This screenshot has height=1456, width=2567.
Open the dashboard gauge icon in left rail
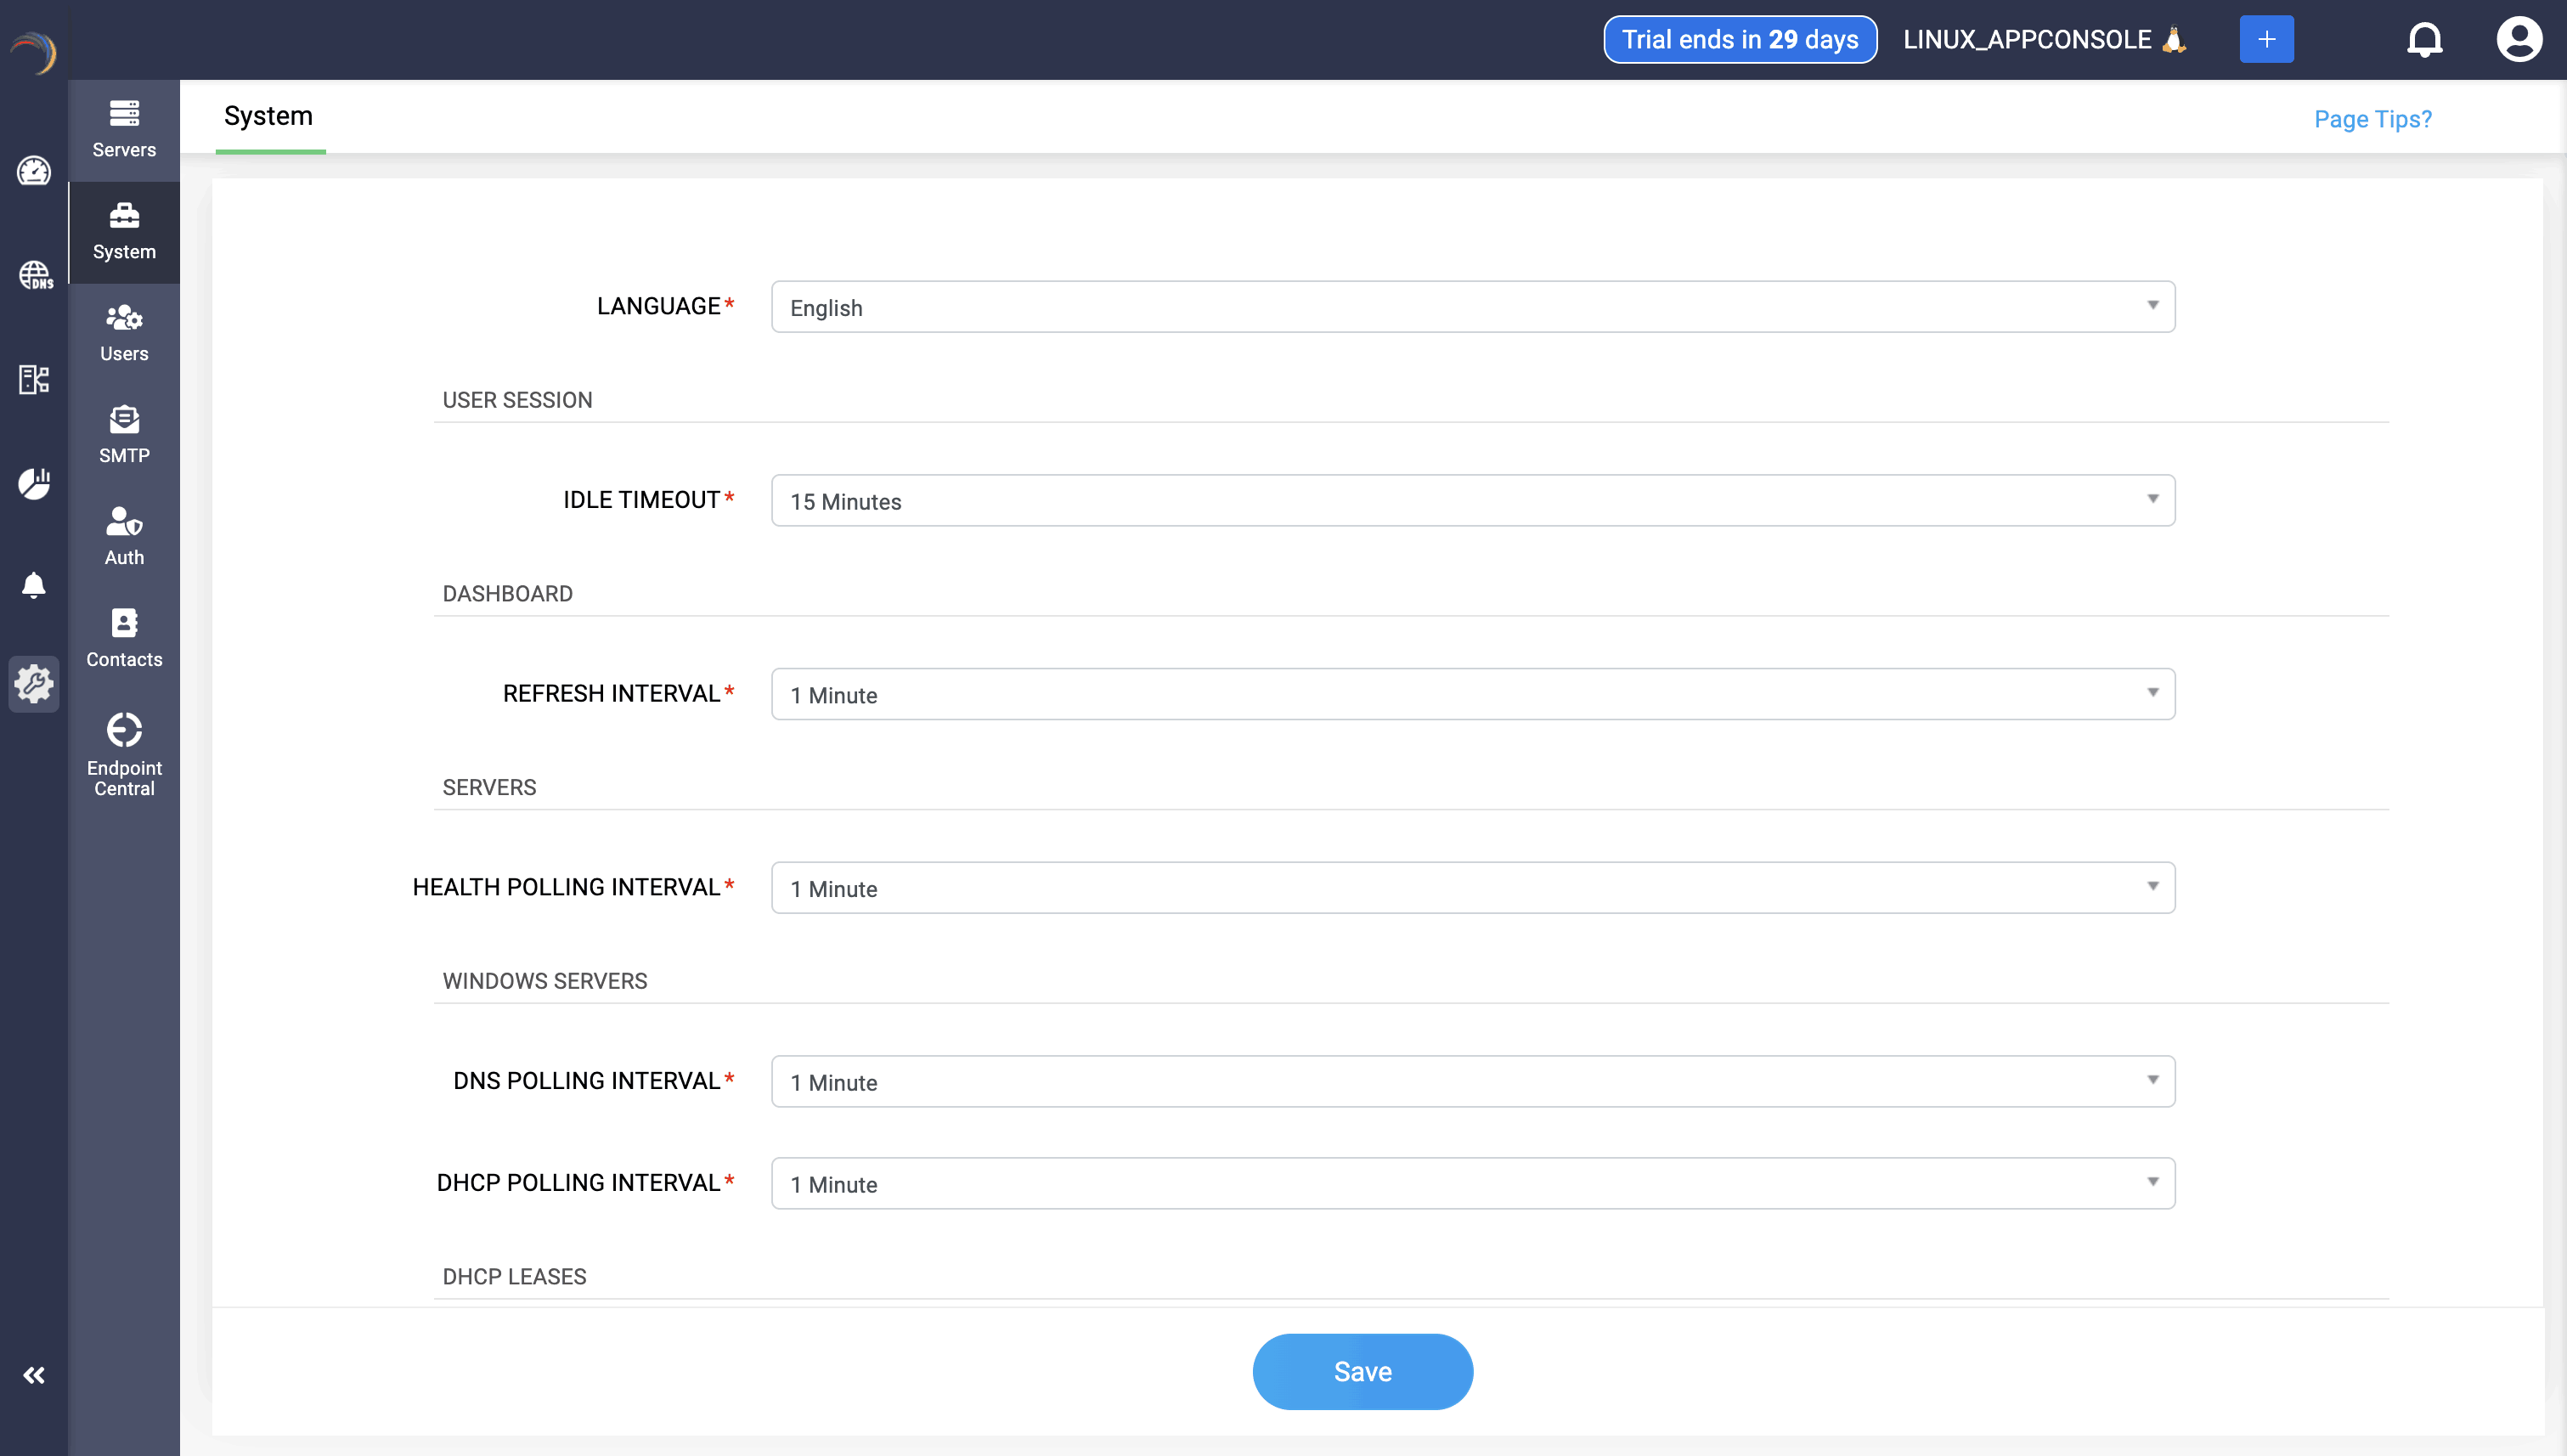34,171
